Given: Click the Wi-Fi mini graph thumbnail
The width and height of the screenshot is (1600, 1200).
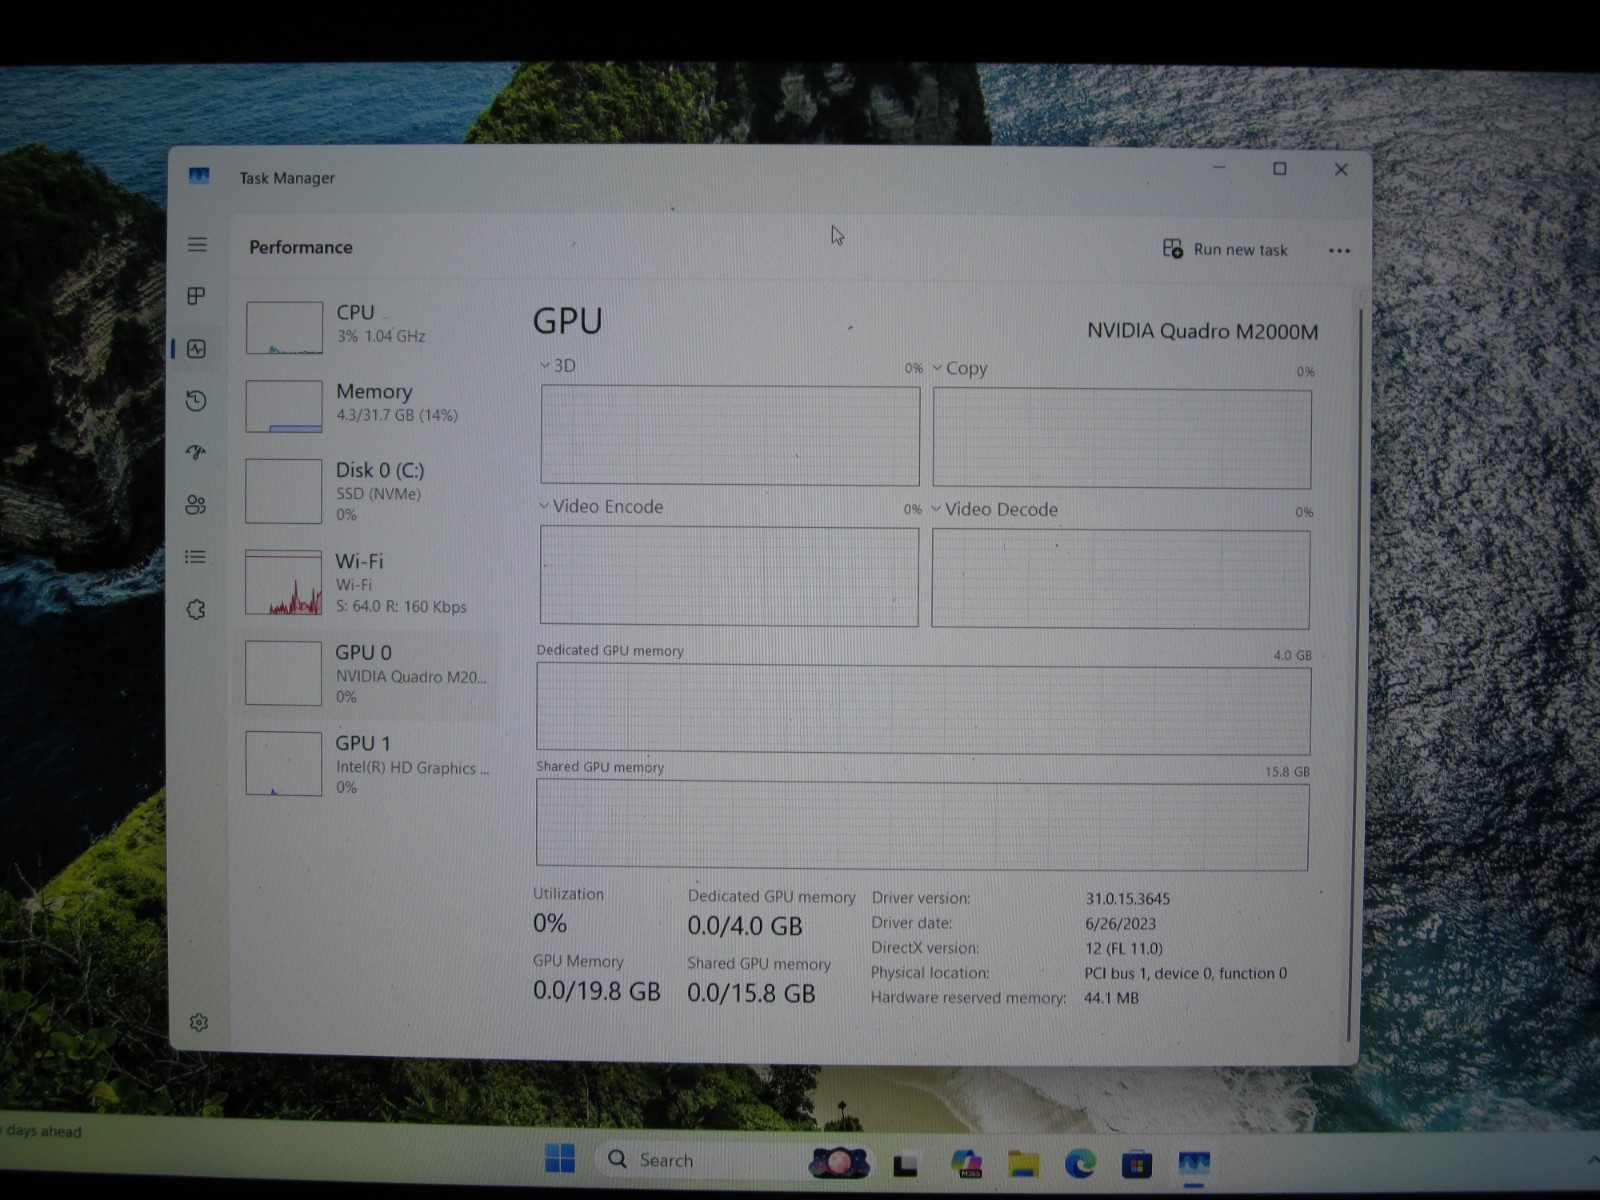Looking at the screenshot, I should point(284,583).
